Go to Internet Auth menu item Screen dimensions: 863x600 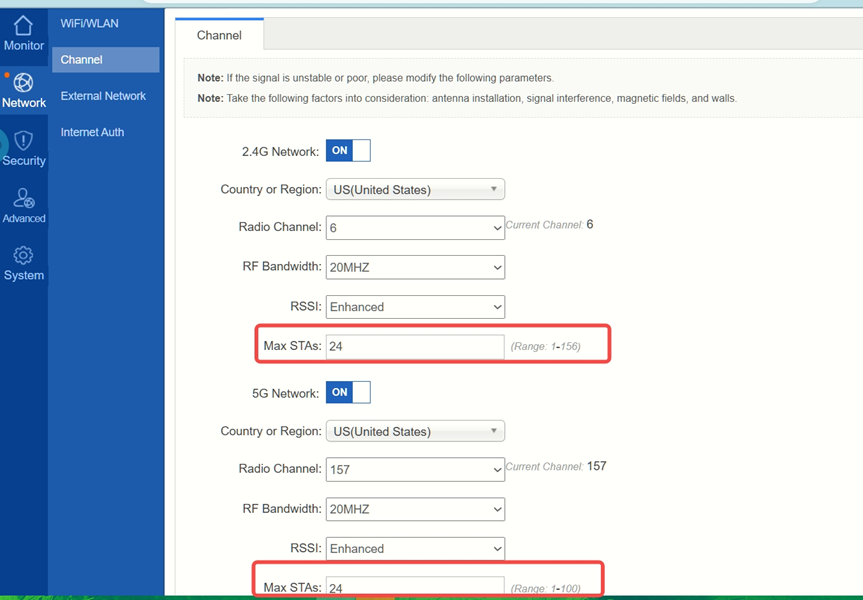(92, 132)
